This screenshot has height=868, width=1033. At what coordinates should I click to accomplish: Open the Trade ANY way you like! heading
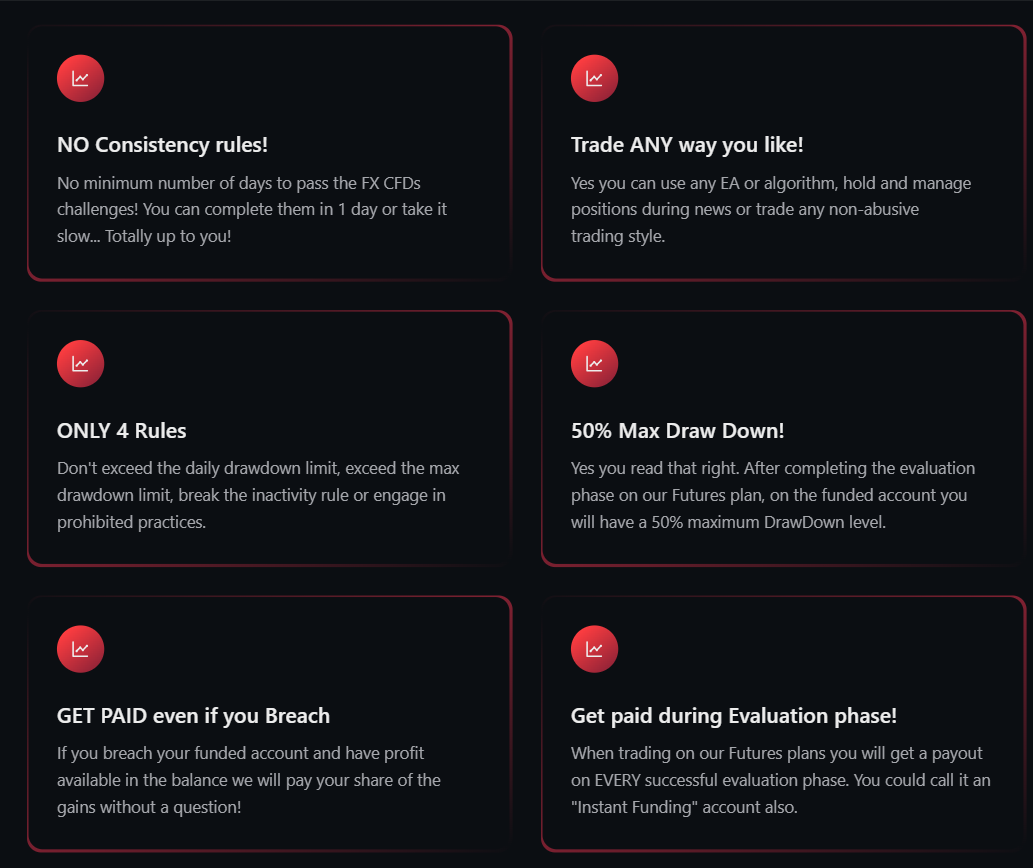(x=686, y=145)
